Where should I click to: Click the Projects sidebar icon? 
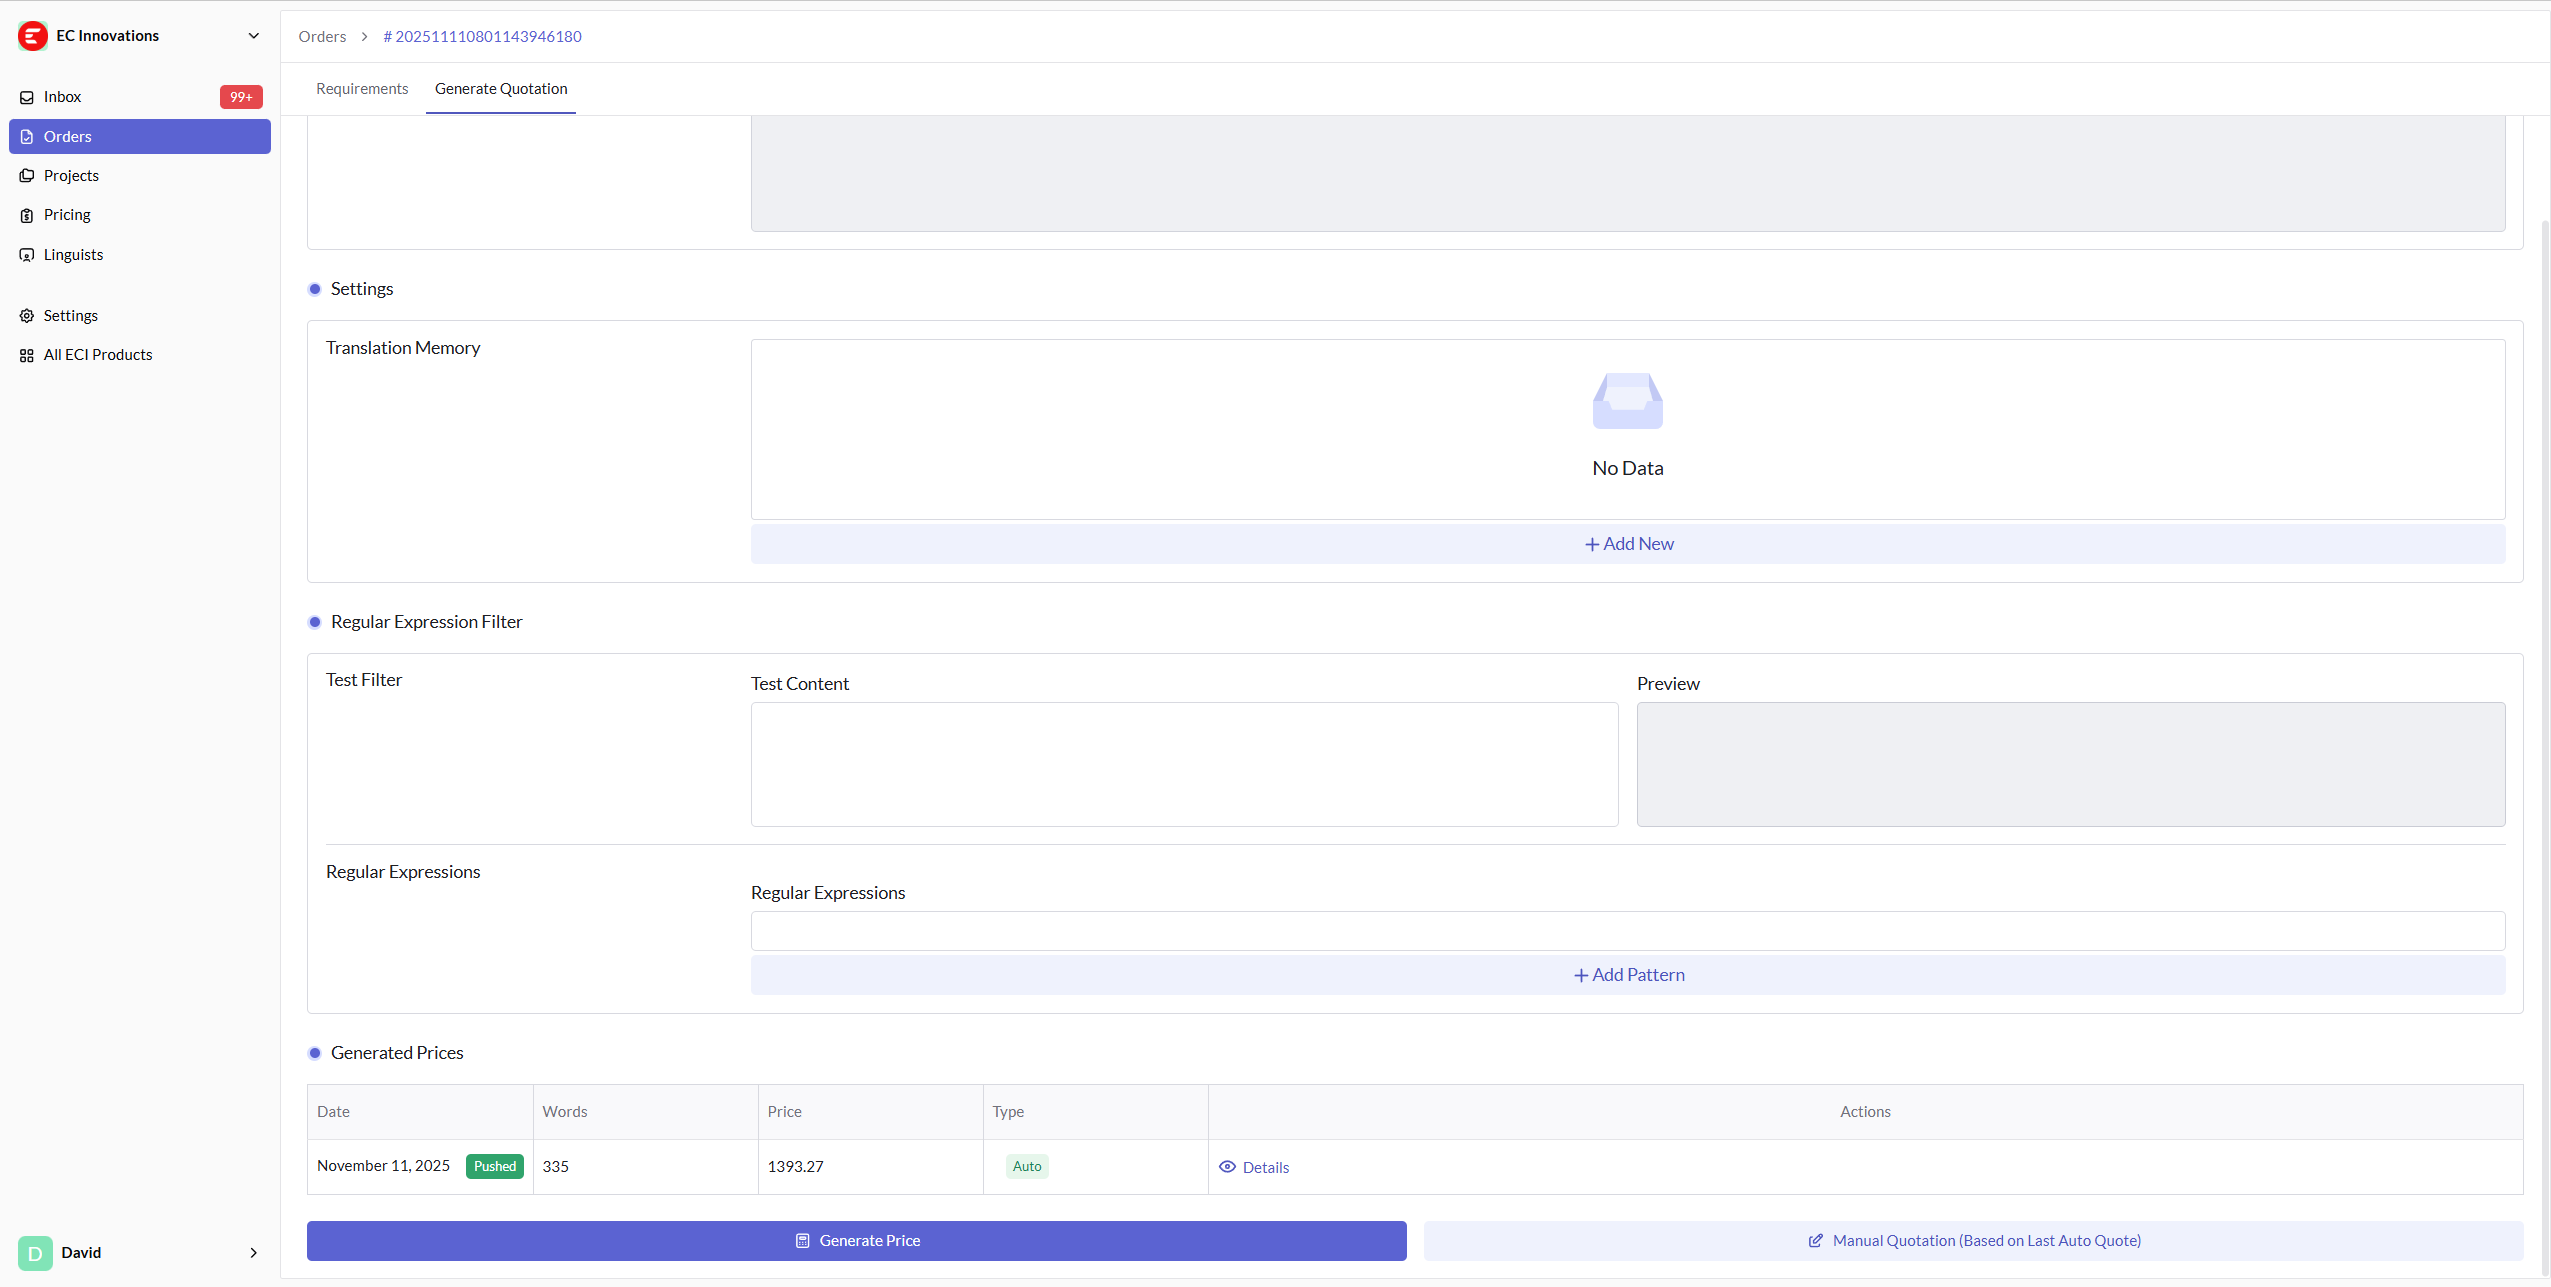(27, 176)
